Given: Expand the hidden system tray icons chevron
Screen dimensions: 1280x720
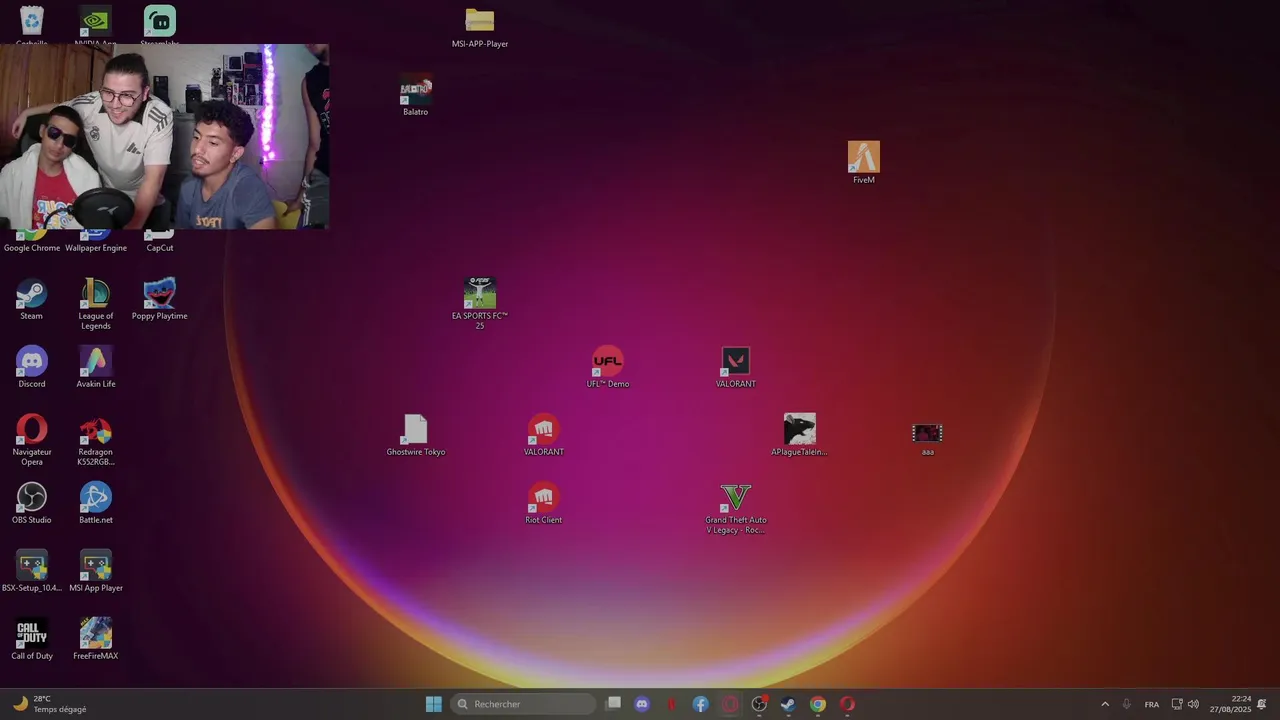Looking at the screenshot, I should point(1105,704).
